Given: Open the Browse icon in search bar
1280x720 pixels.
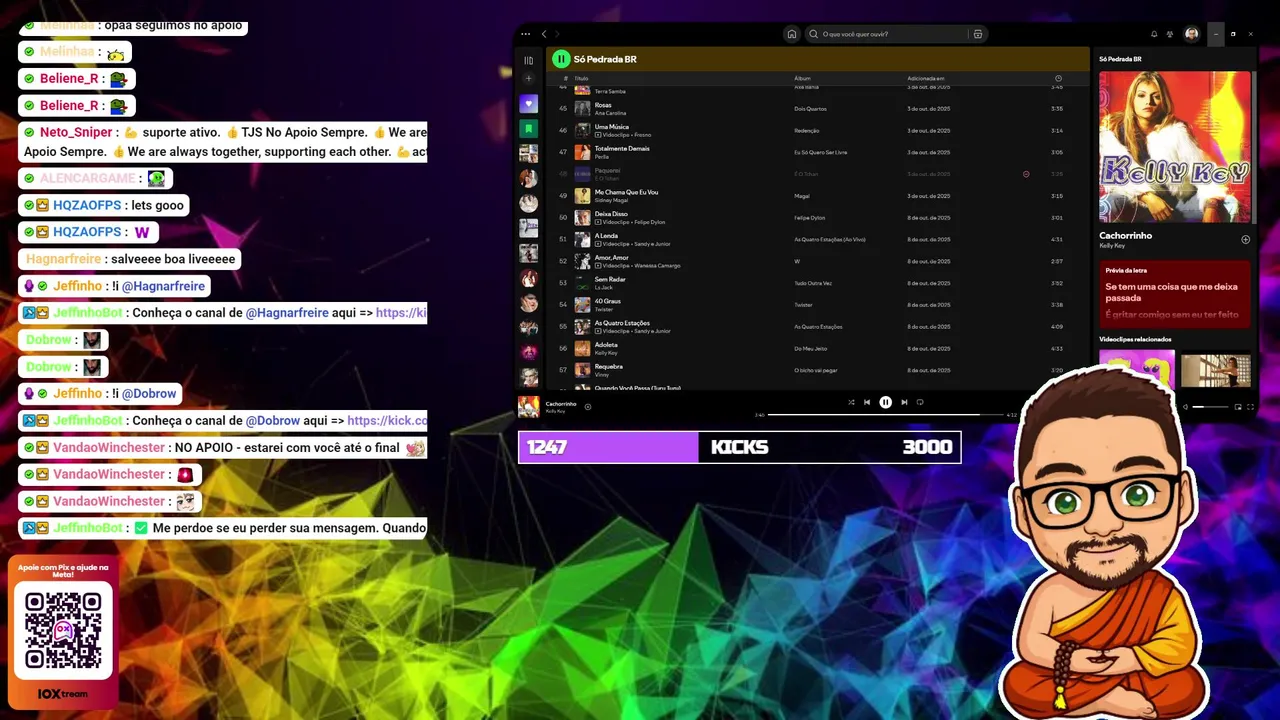Looking at the screenshot, I should [x=978, y=34].
